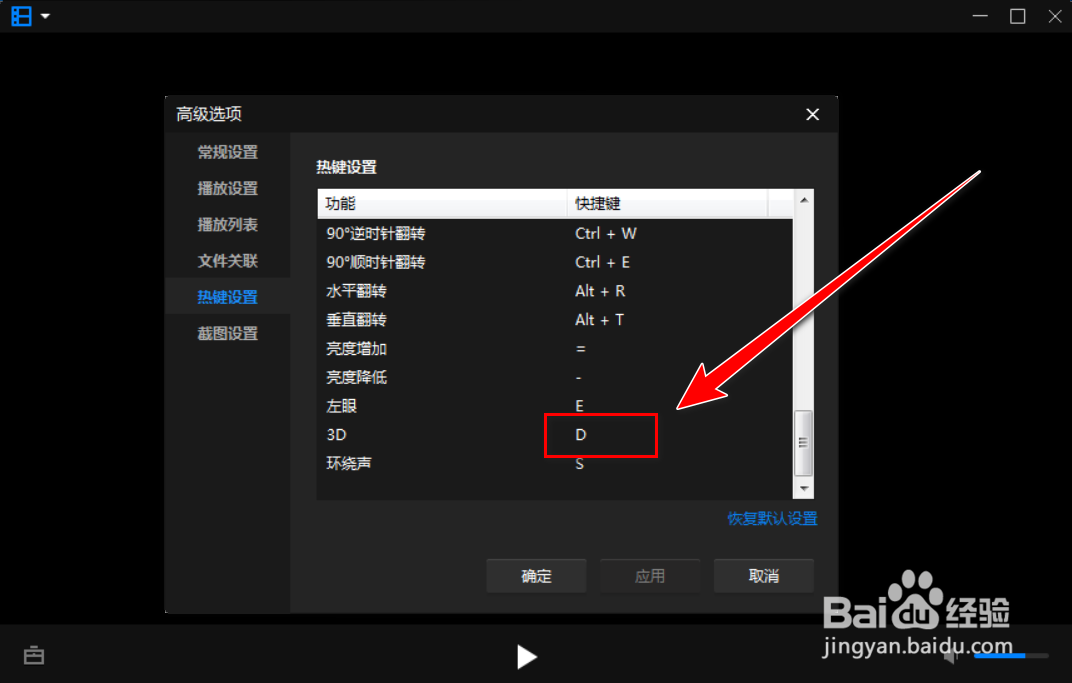This screenshot has width=1072, height=683.
Task: Select the 左眼 function row
Action: coord(555,406)
